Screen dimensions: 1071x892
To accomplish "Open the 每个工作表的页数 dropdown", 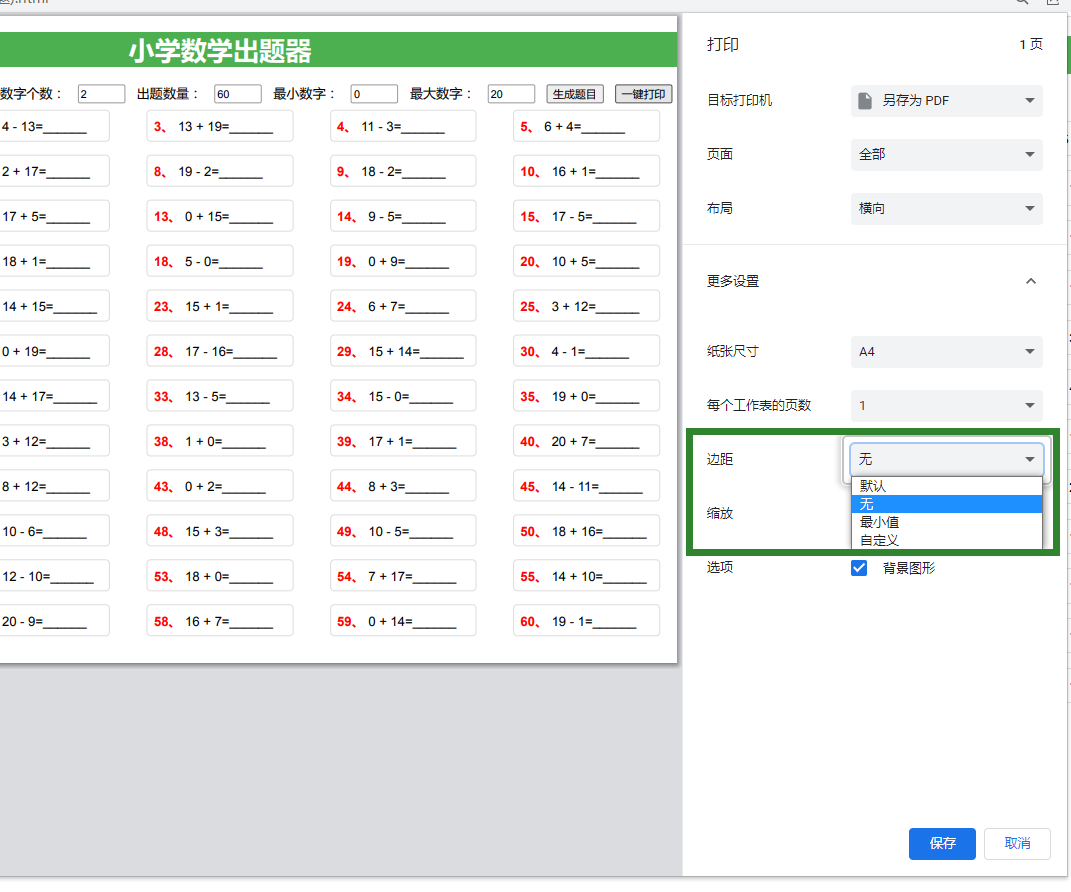I will pos(947,406).
